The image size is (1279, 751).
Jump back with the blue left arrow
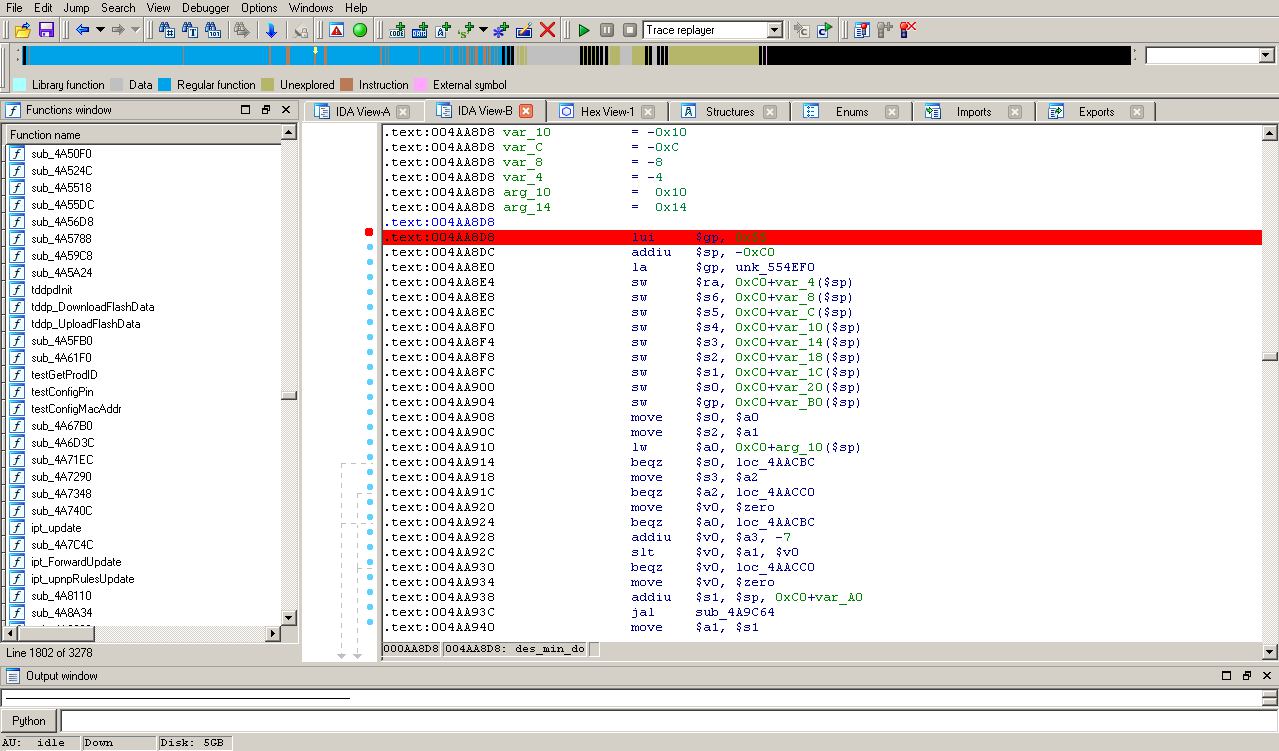83,30
